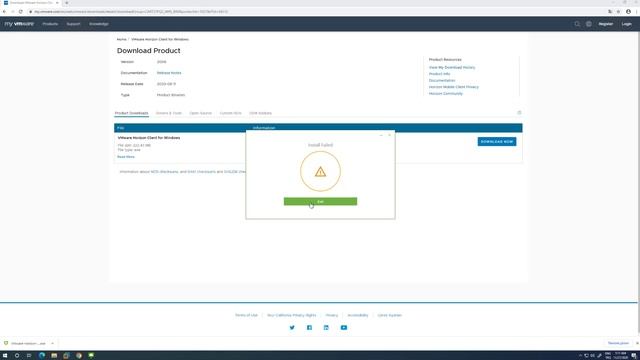This screenshot has width=640, height=360.
Task: Click the my vmware logo
Action: tap(19, 24)
